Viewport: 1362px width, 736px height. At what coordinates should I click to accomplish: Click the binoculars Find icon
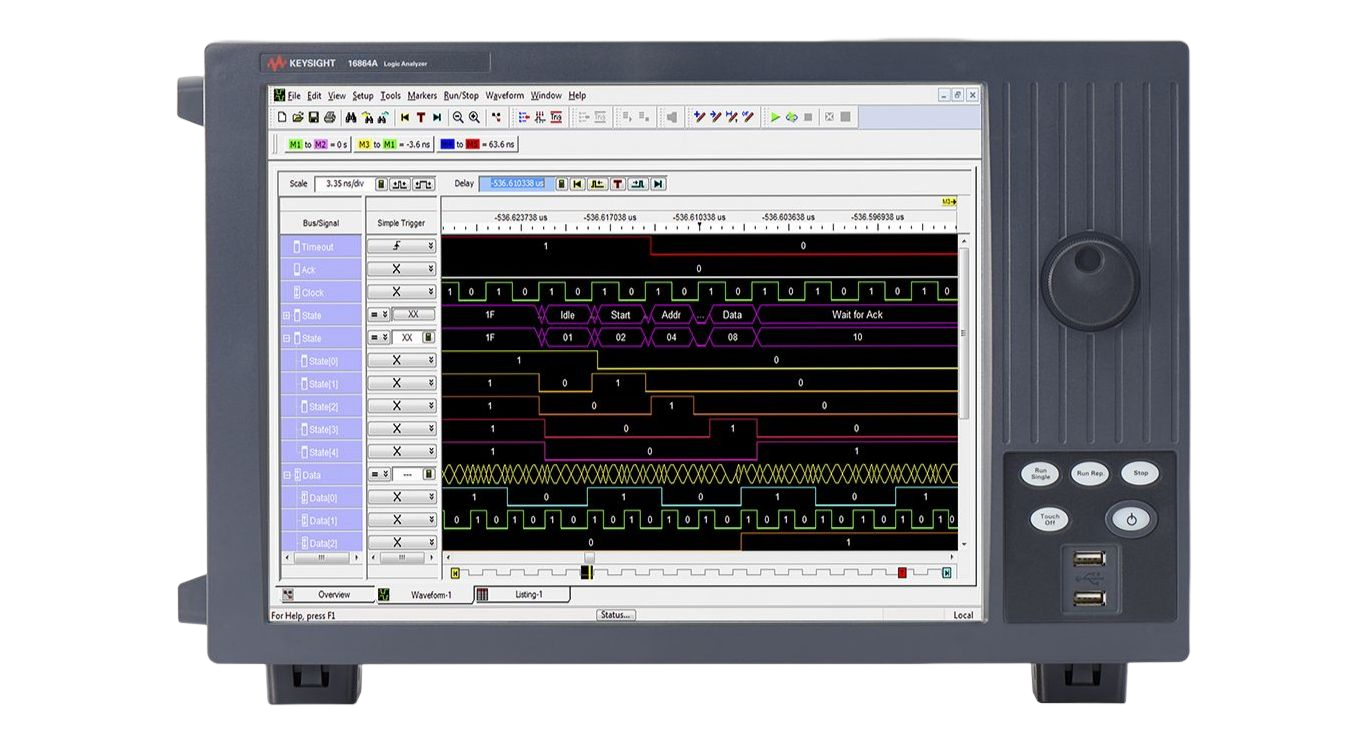351,117
